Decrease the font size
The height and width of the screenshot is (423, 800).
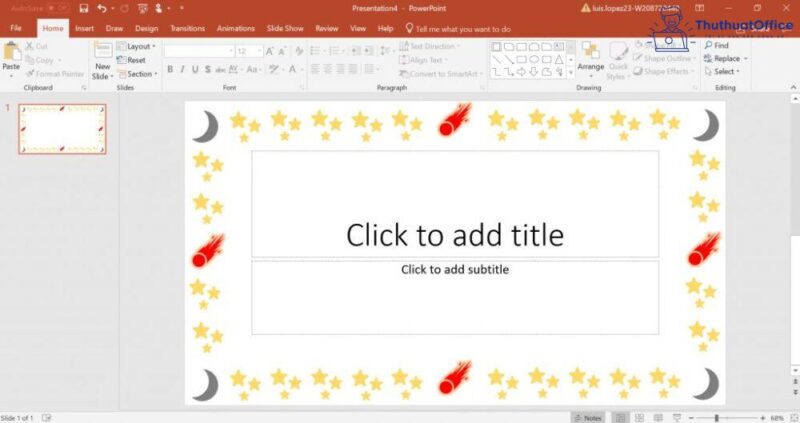click(x=282, y=51)
